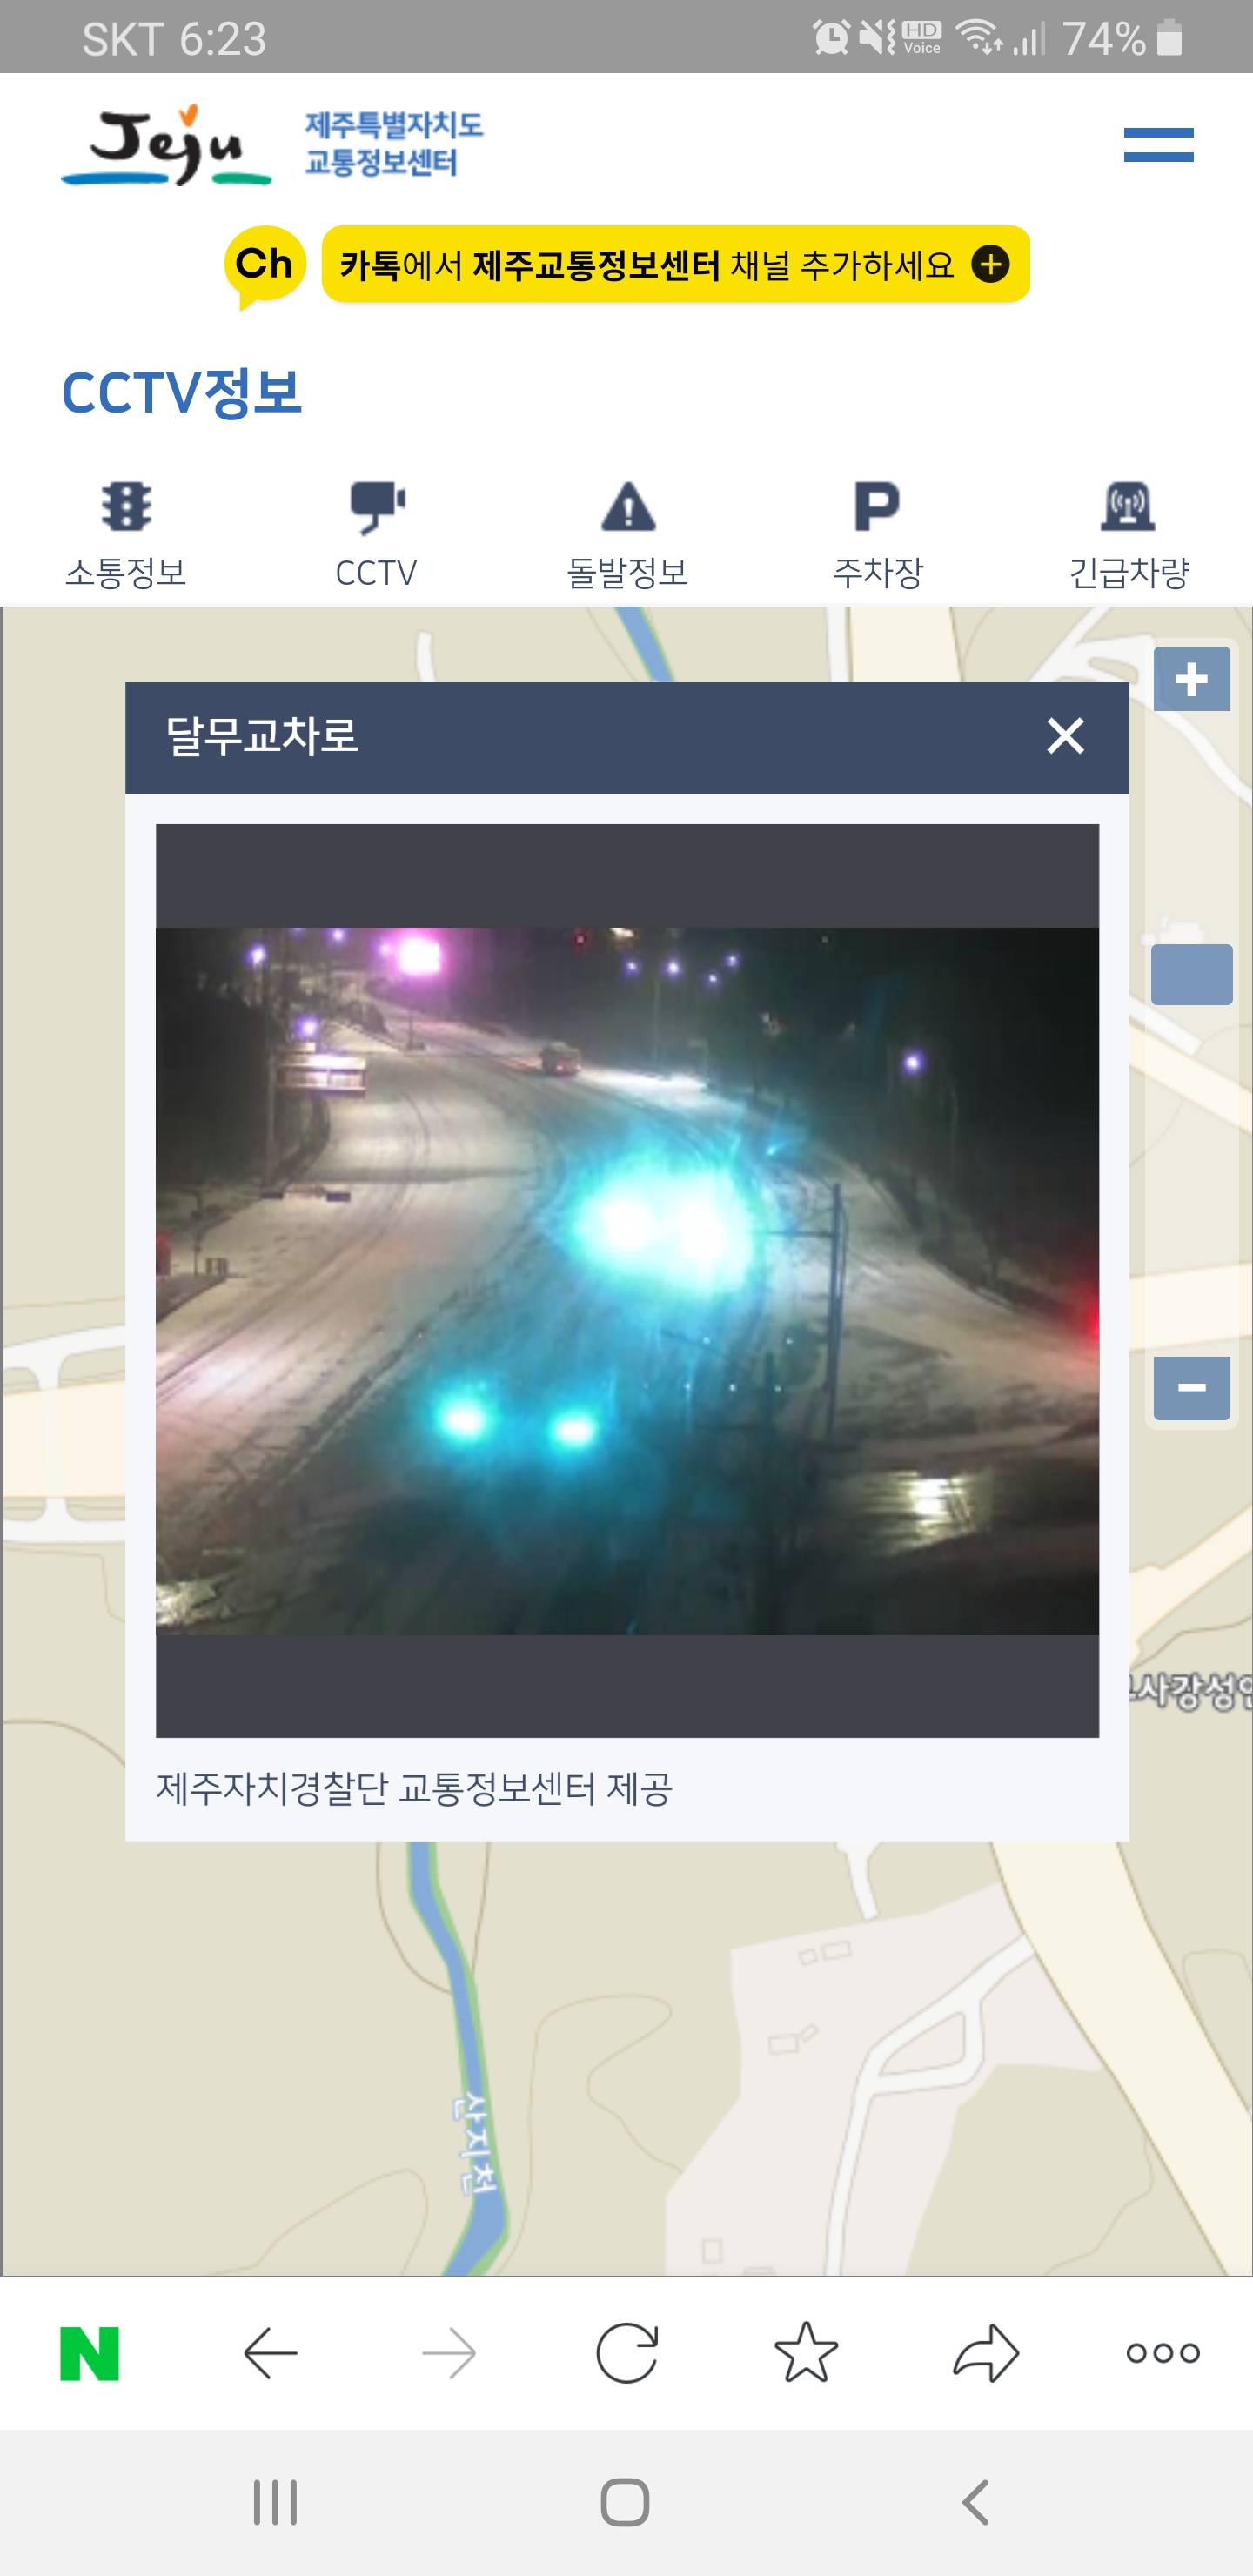This screenshot has width=1253, height=2576.
Task: Select the 주차장 parking tab
Action: pos(877,535)
